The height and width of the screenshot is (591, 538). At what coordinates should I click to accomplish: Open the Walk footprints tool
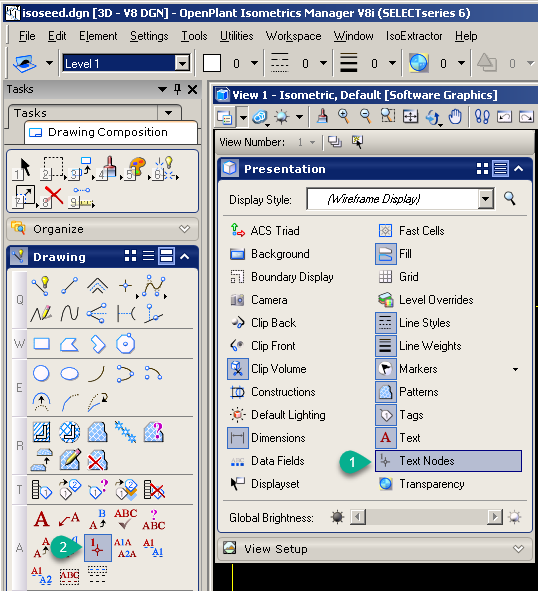482,116
